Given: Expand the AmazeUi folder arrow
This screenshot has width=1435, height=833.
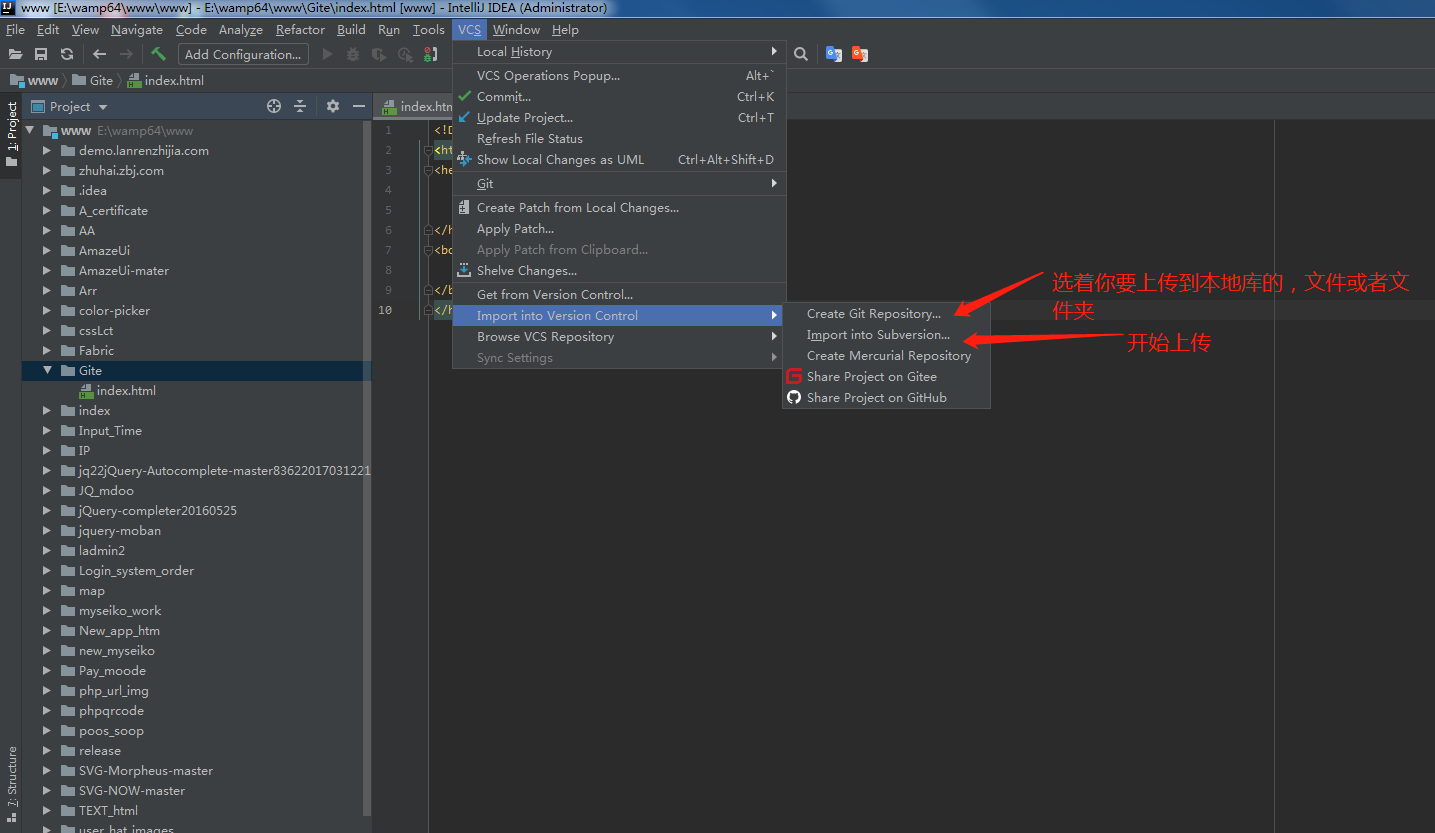Looking at the screenshot, I should [x=47, y=250].
